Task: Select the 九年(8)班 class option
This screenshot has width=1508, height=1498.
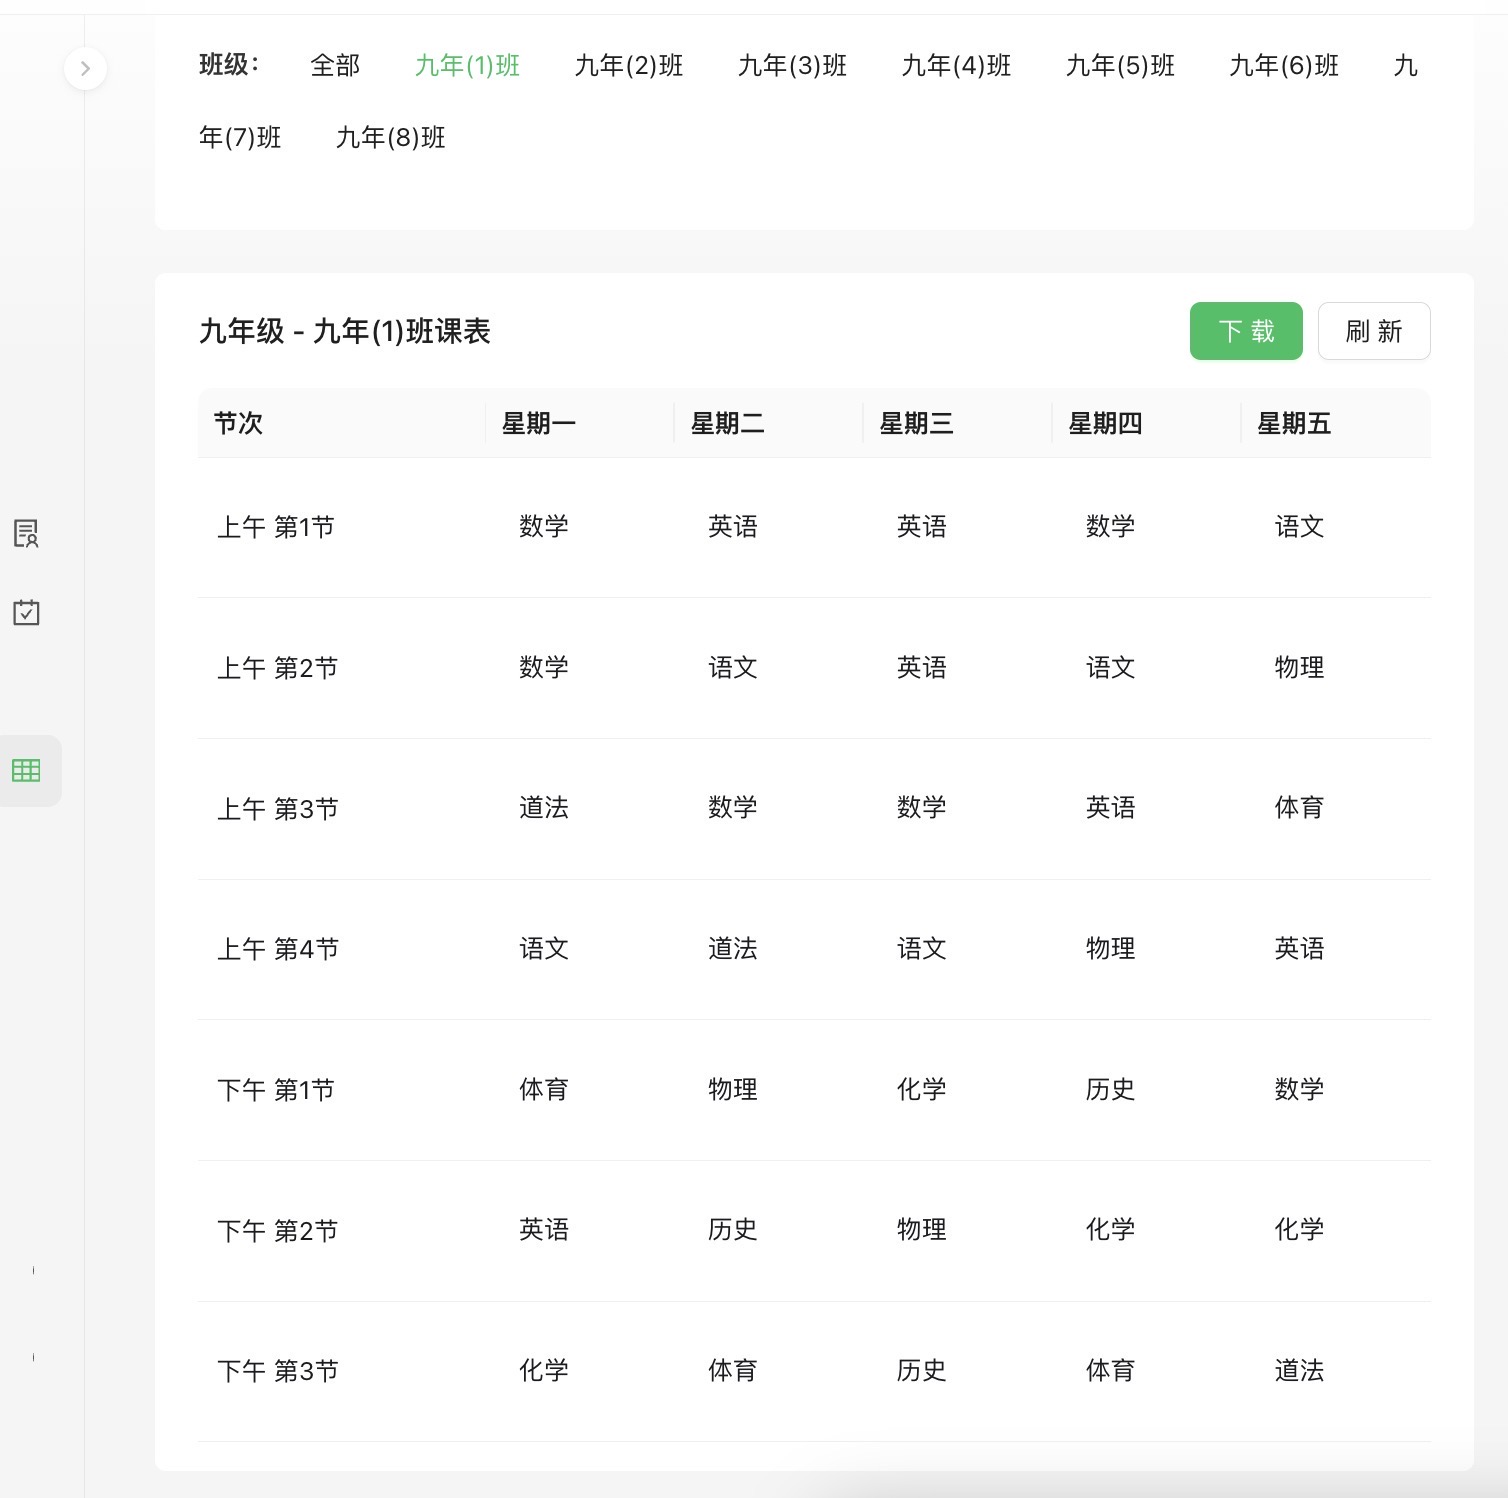Action: [390, 138]
